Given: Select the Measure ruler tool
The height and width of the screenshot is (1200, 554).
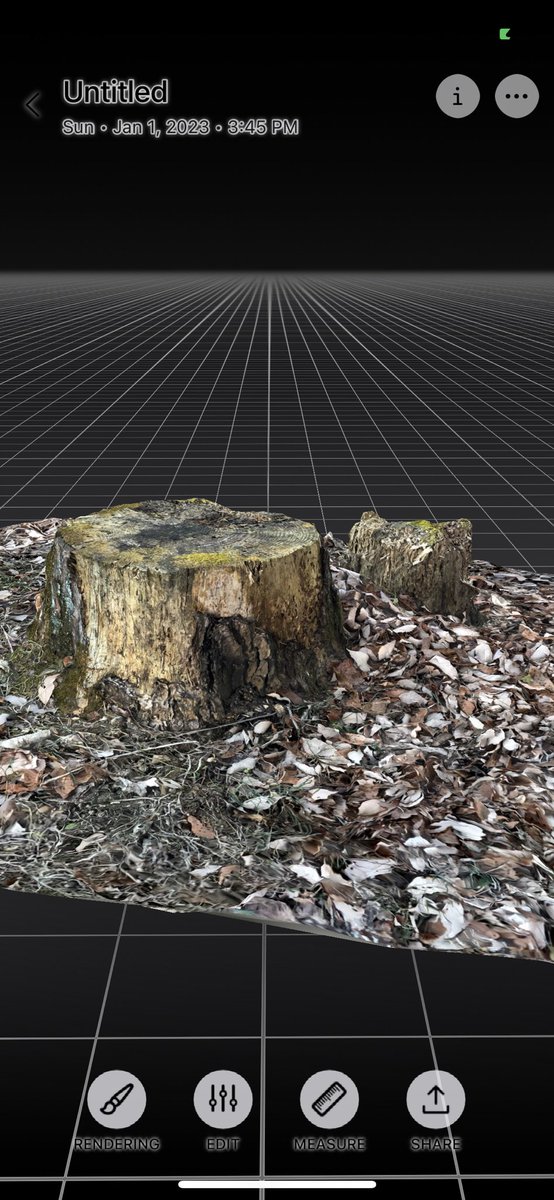Looking at the screenshot, I should pos(329,1100).
